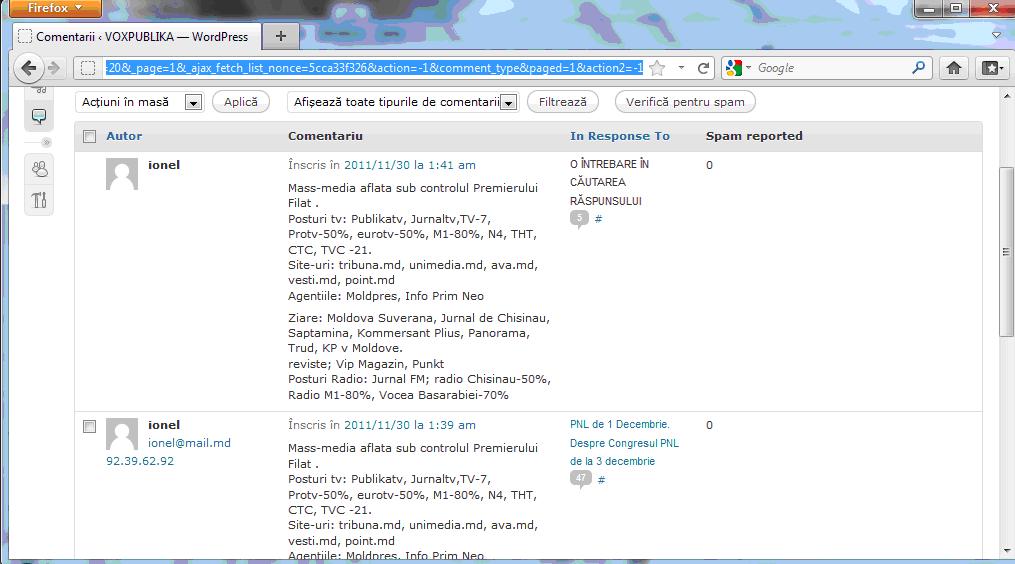Click the page vertical scrollbar thumb
The image size is (1015, 564).
1006,251
